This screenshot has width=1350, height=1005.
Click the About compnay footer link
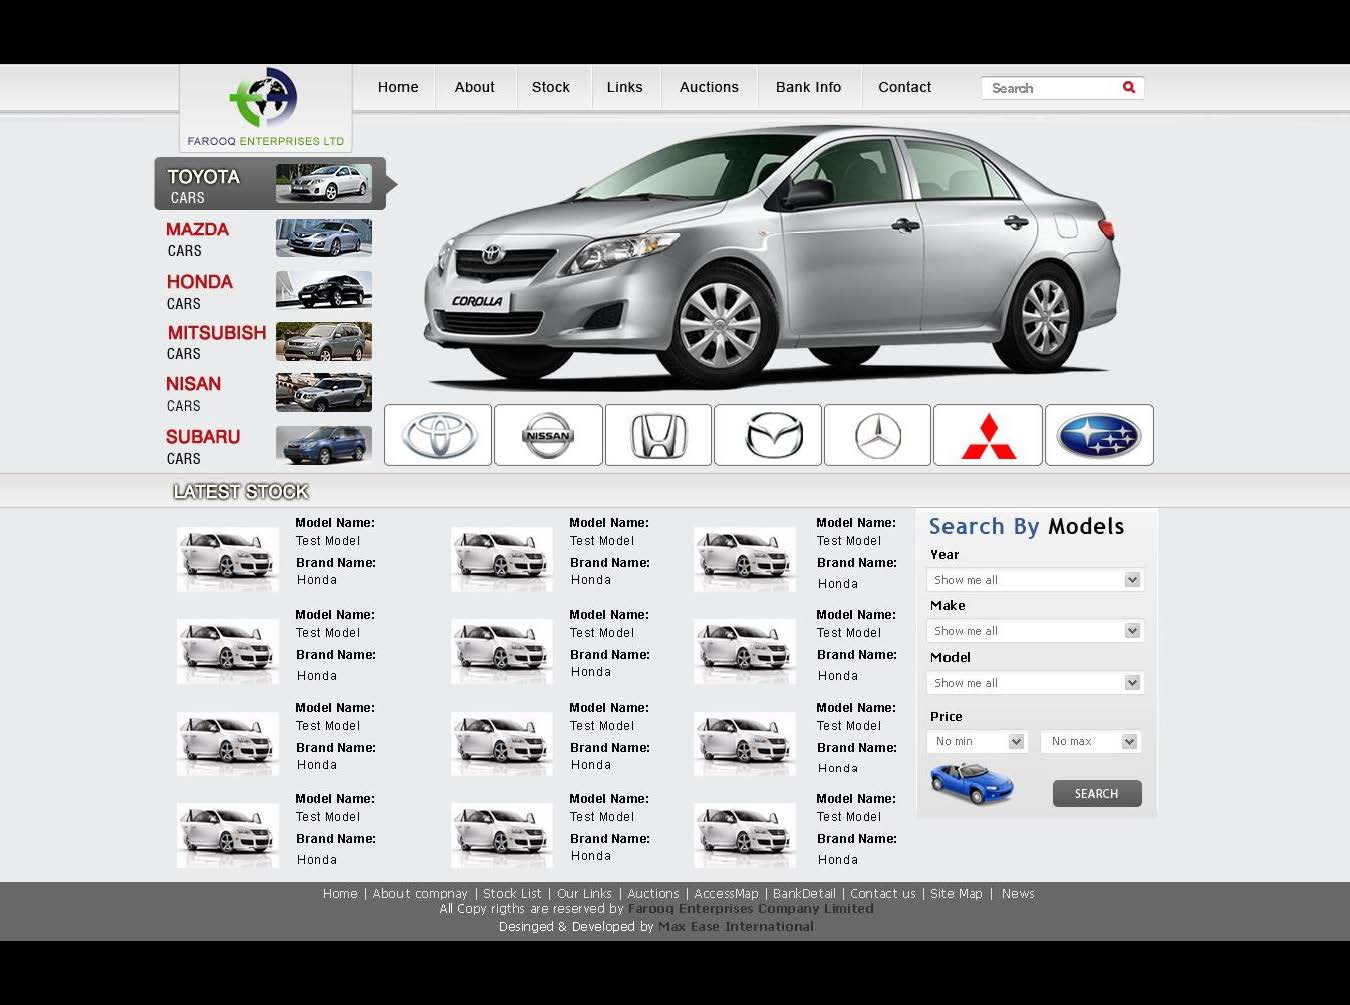(x=420, y=894)
